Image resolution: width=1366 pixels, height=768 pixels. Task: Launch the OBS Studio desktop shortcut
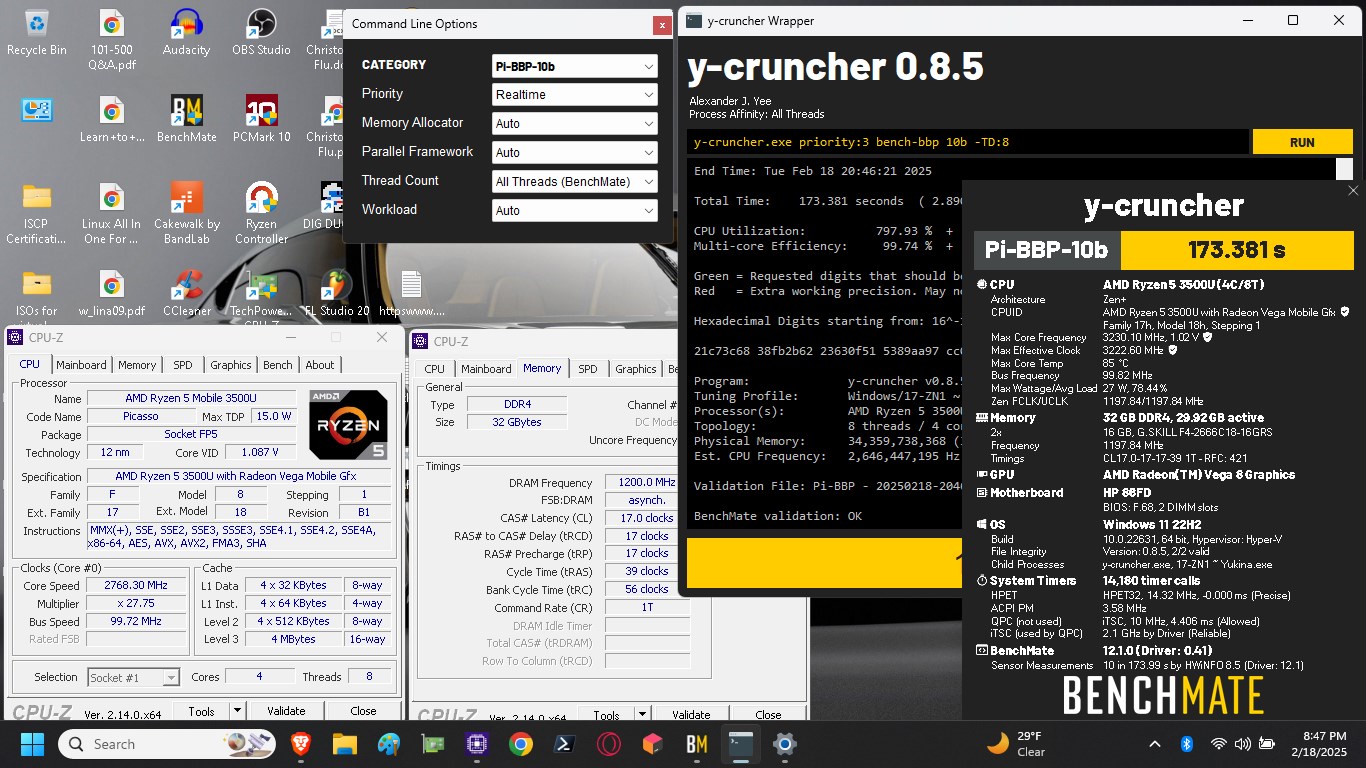261,33
